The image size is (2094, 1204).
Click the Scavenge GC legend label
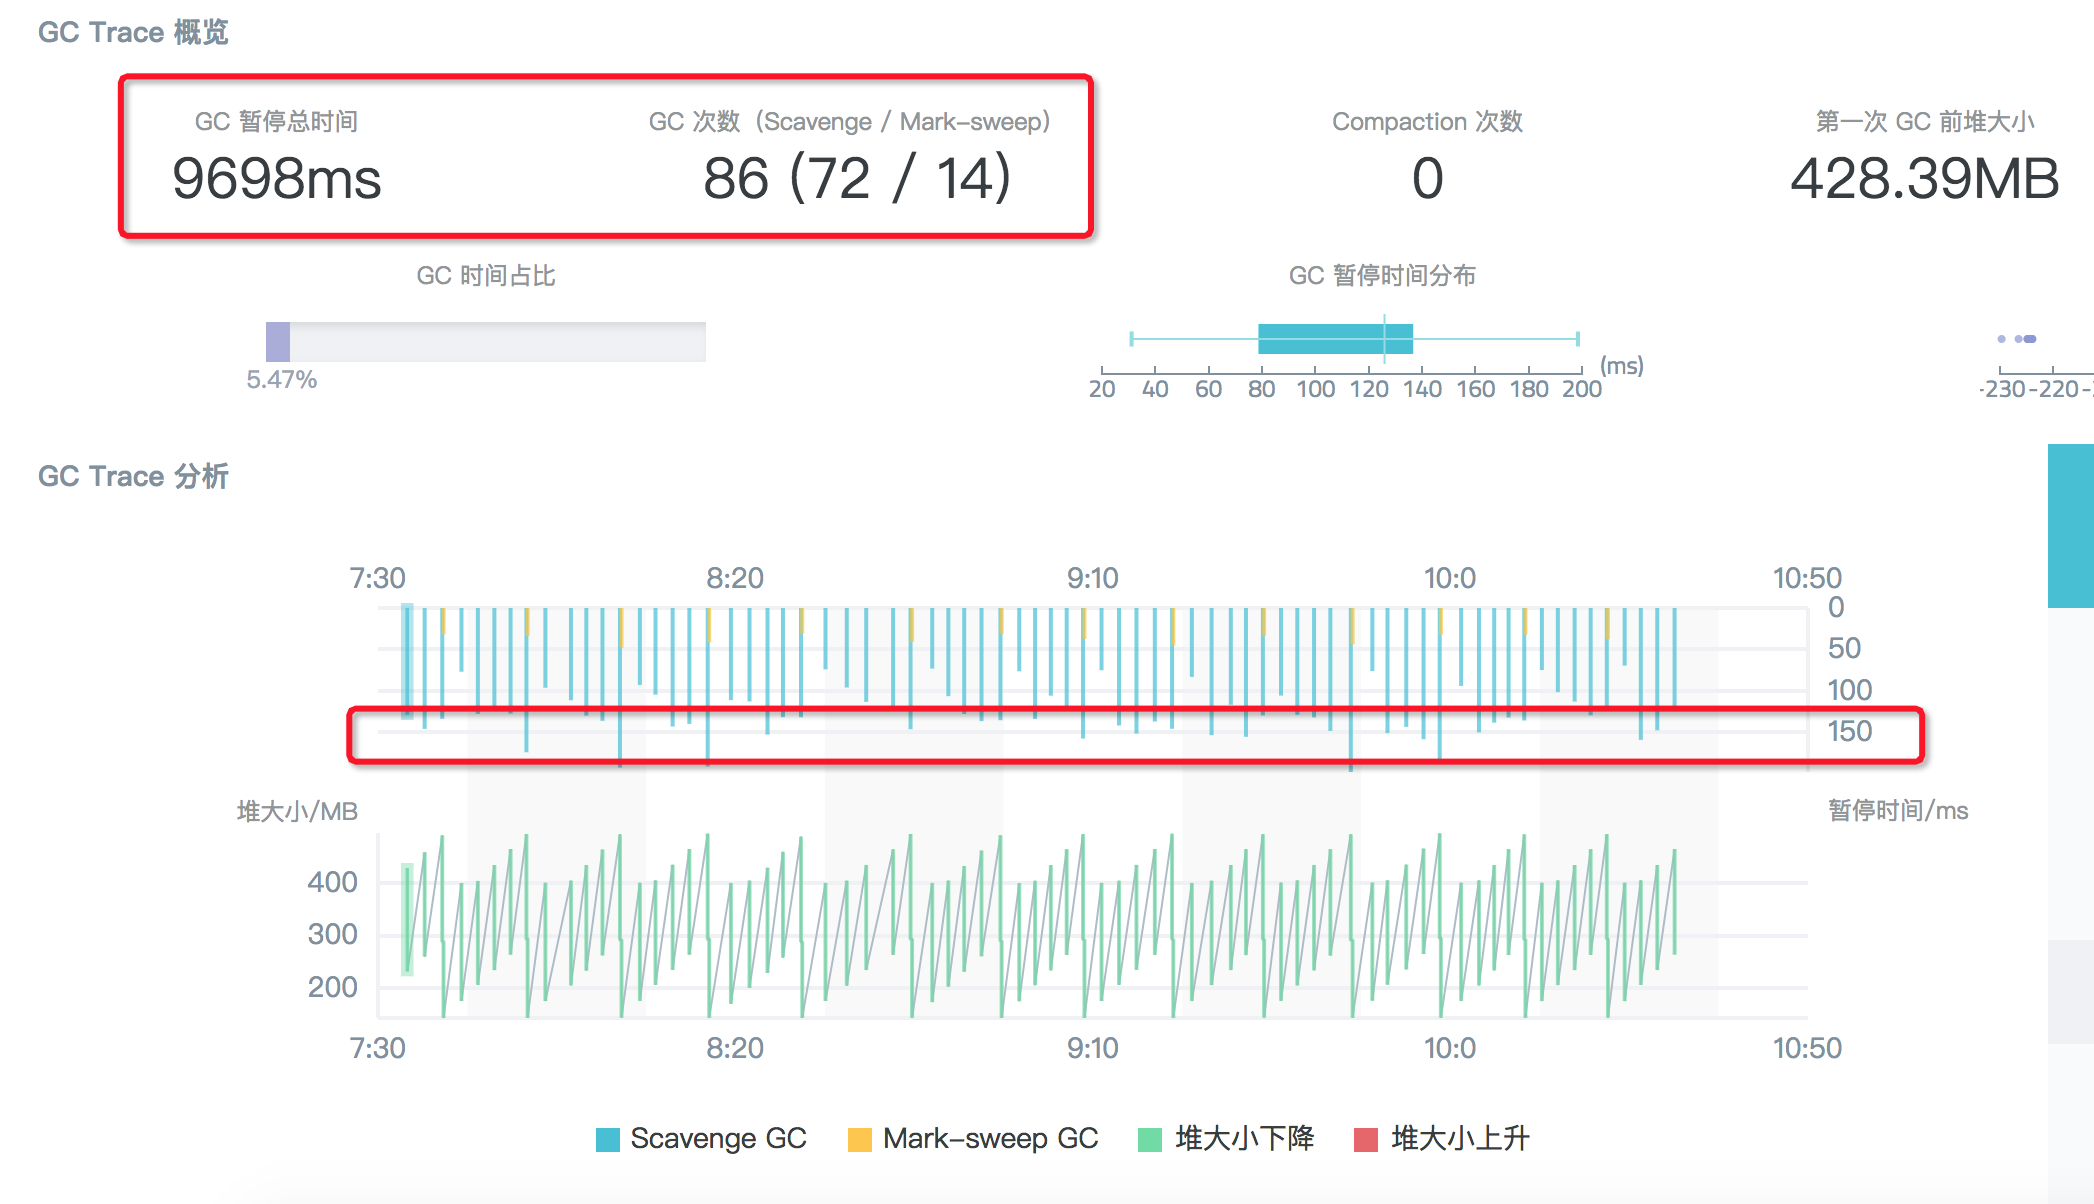(x=718, y=1139)
